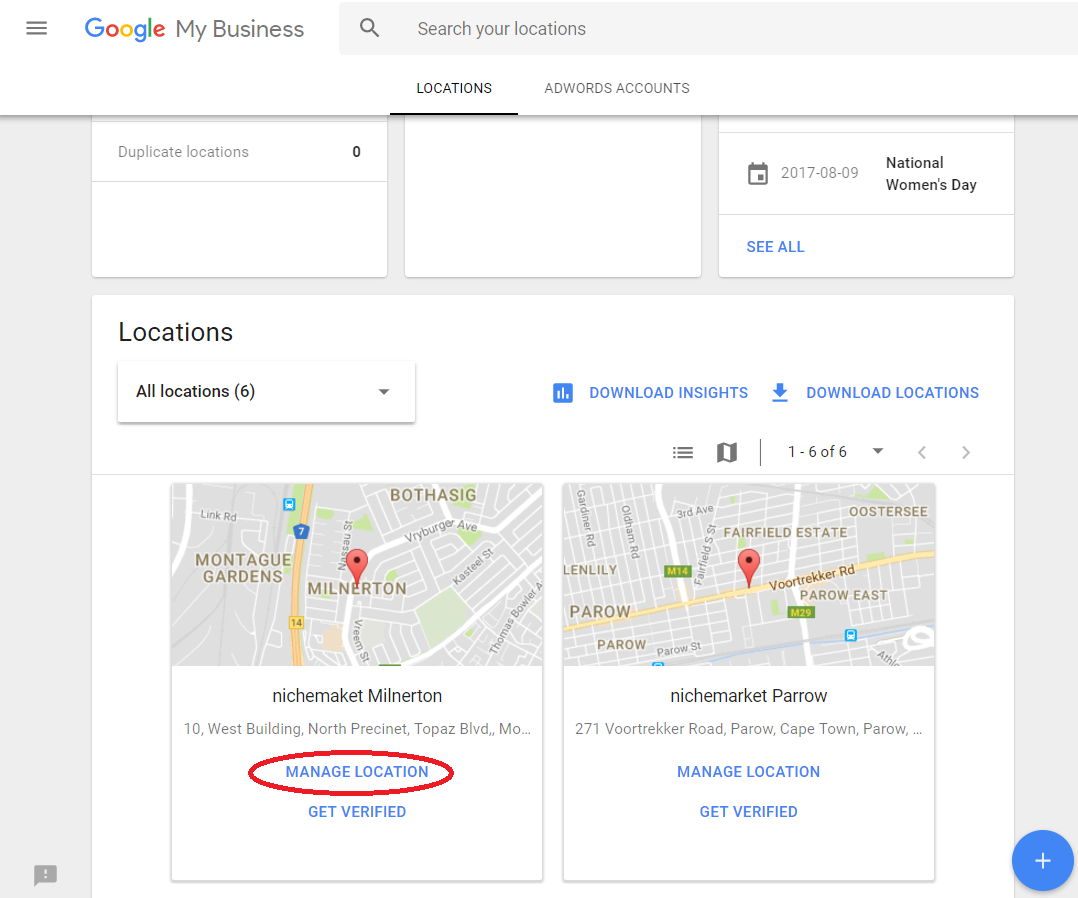This screenshot has height=898, width=1078.
Task: Click the nichemaket Milnerton title
Action: [x=357, y=696]
